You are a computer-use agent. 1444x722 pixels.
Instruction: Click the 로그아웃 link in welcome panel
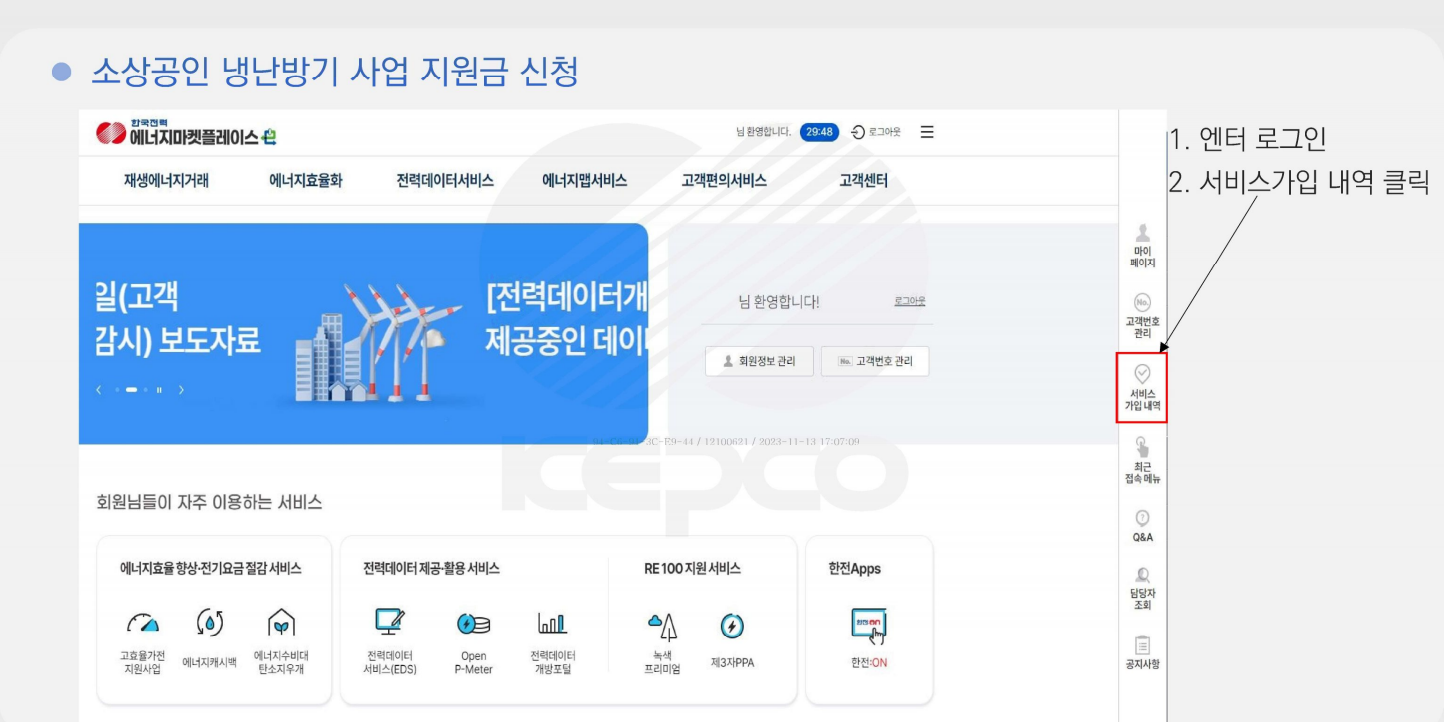pos(909,302)
